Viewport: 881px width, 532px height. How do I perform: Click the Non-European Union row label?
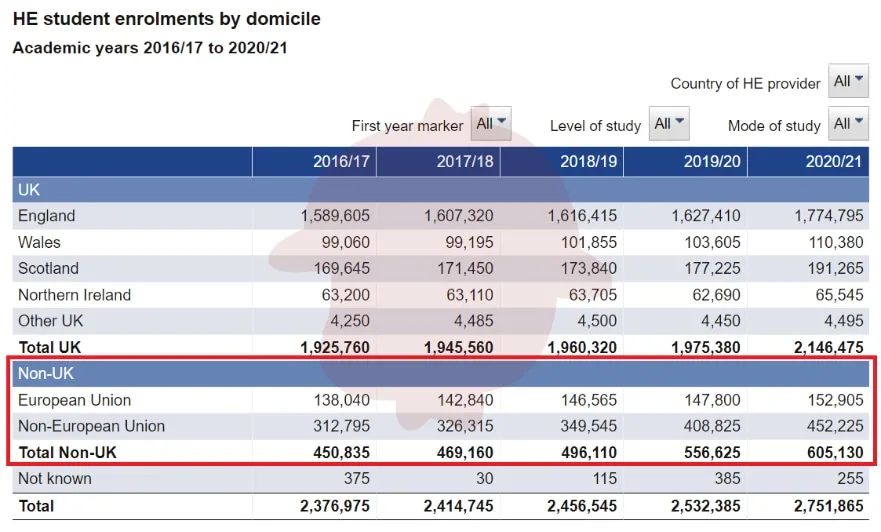click(91, 426)
